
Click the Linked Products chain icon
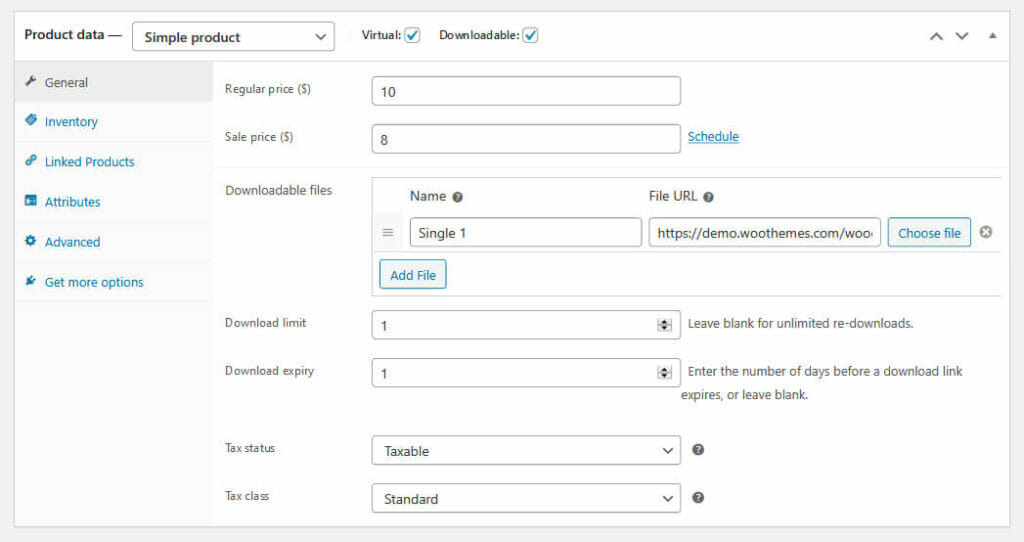tap(30, 161)
